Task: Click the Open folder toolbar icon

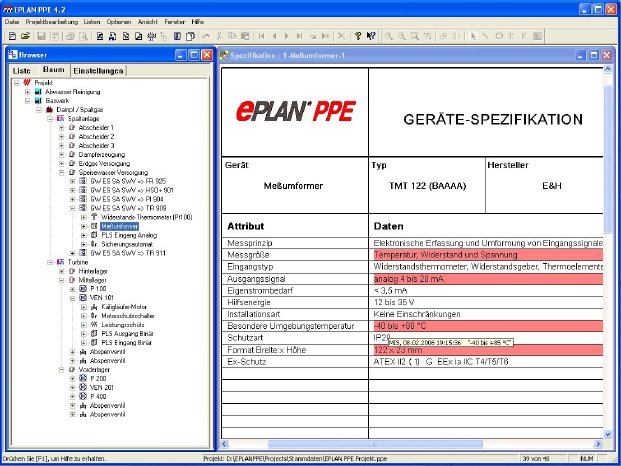Action: [x=25, y=36]
